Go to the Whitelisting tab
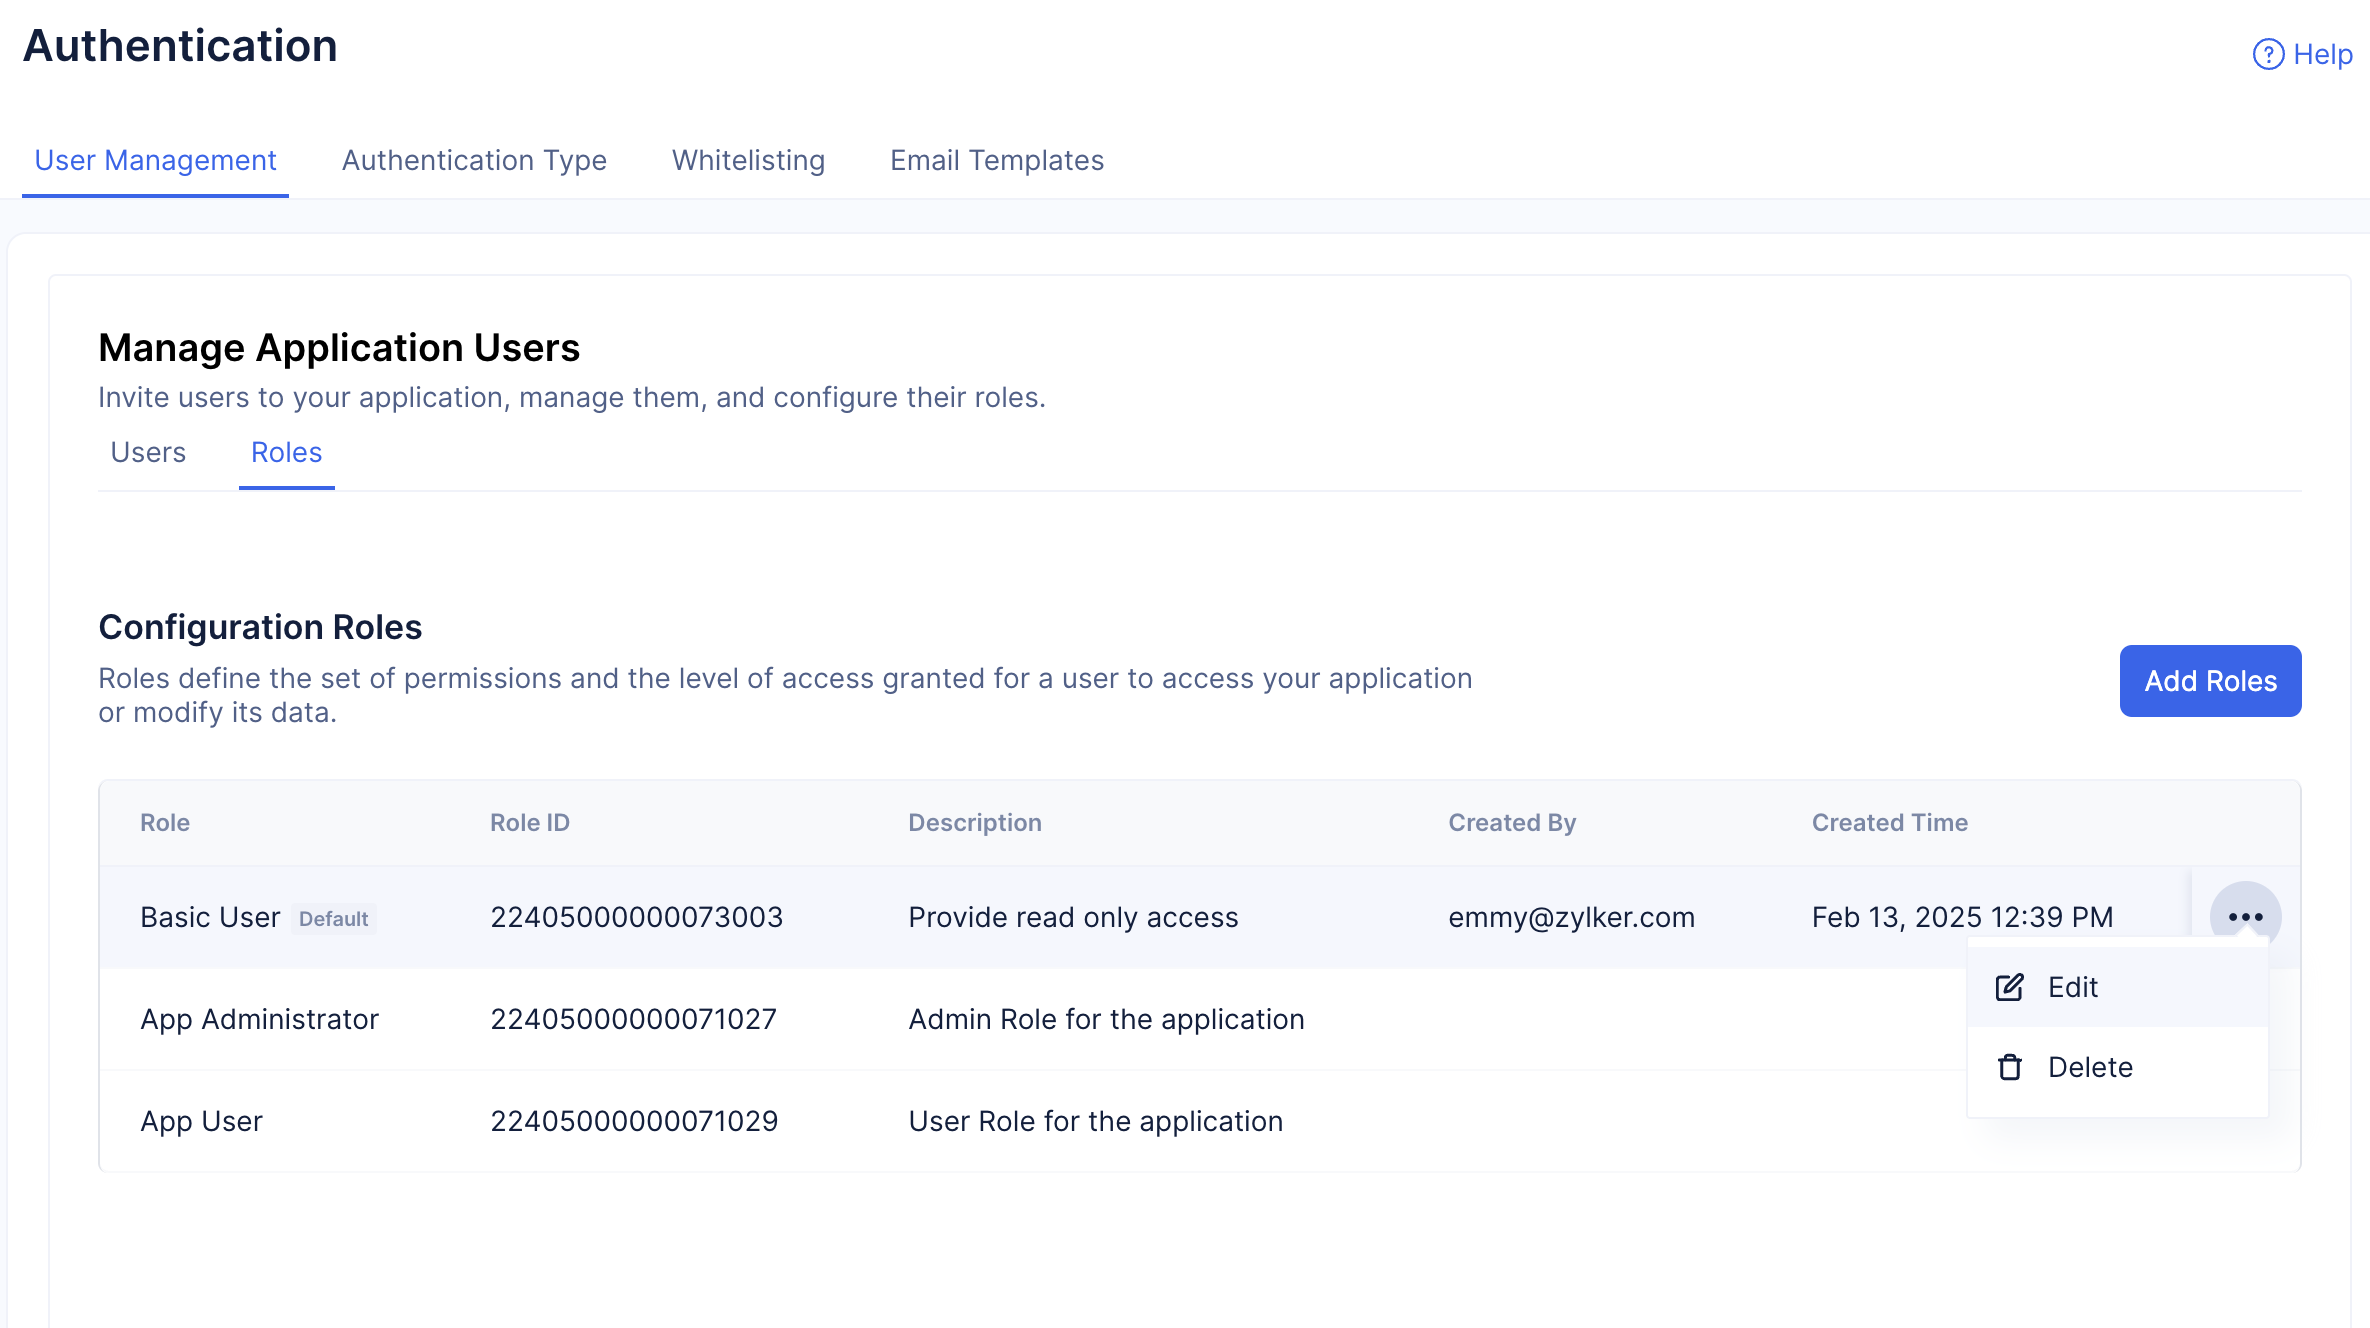Viewport: 2370px width, 1328px height. pos(748,160)
